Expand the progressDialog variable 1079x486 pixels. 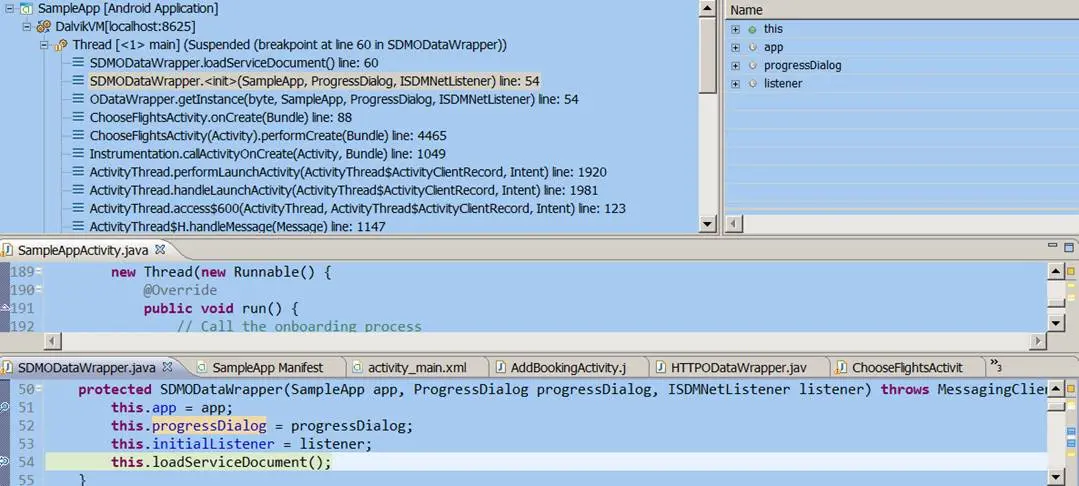(x=736, y=66)
